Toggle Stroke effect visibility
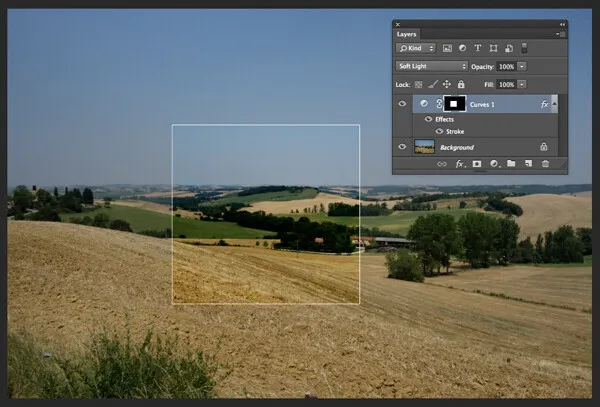Image resolution: width=600 pixels, height=407 pixels. [437, 131]
